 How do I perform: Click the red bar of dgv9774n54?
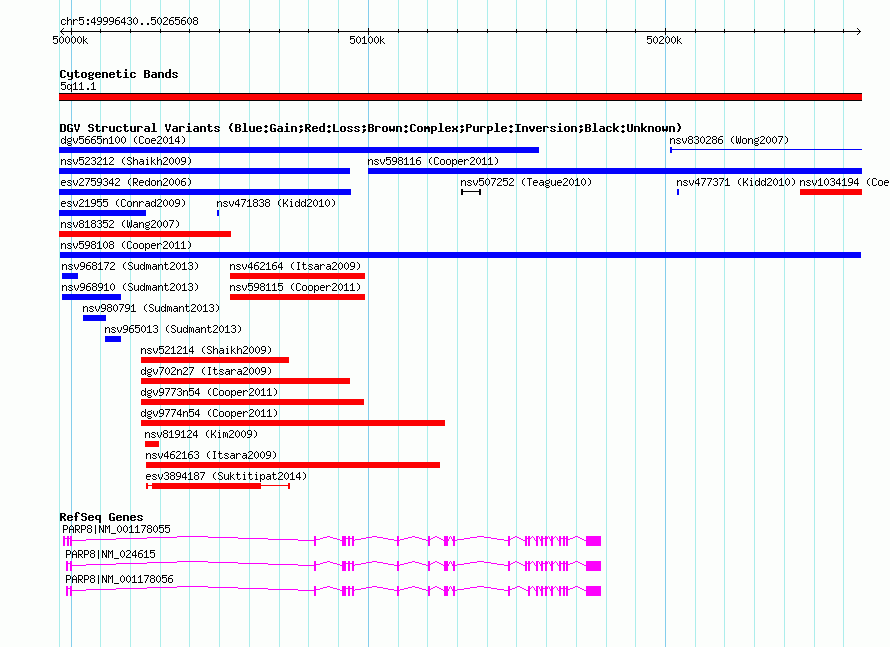[293, 423]
